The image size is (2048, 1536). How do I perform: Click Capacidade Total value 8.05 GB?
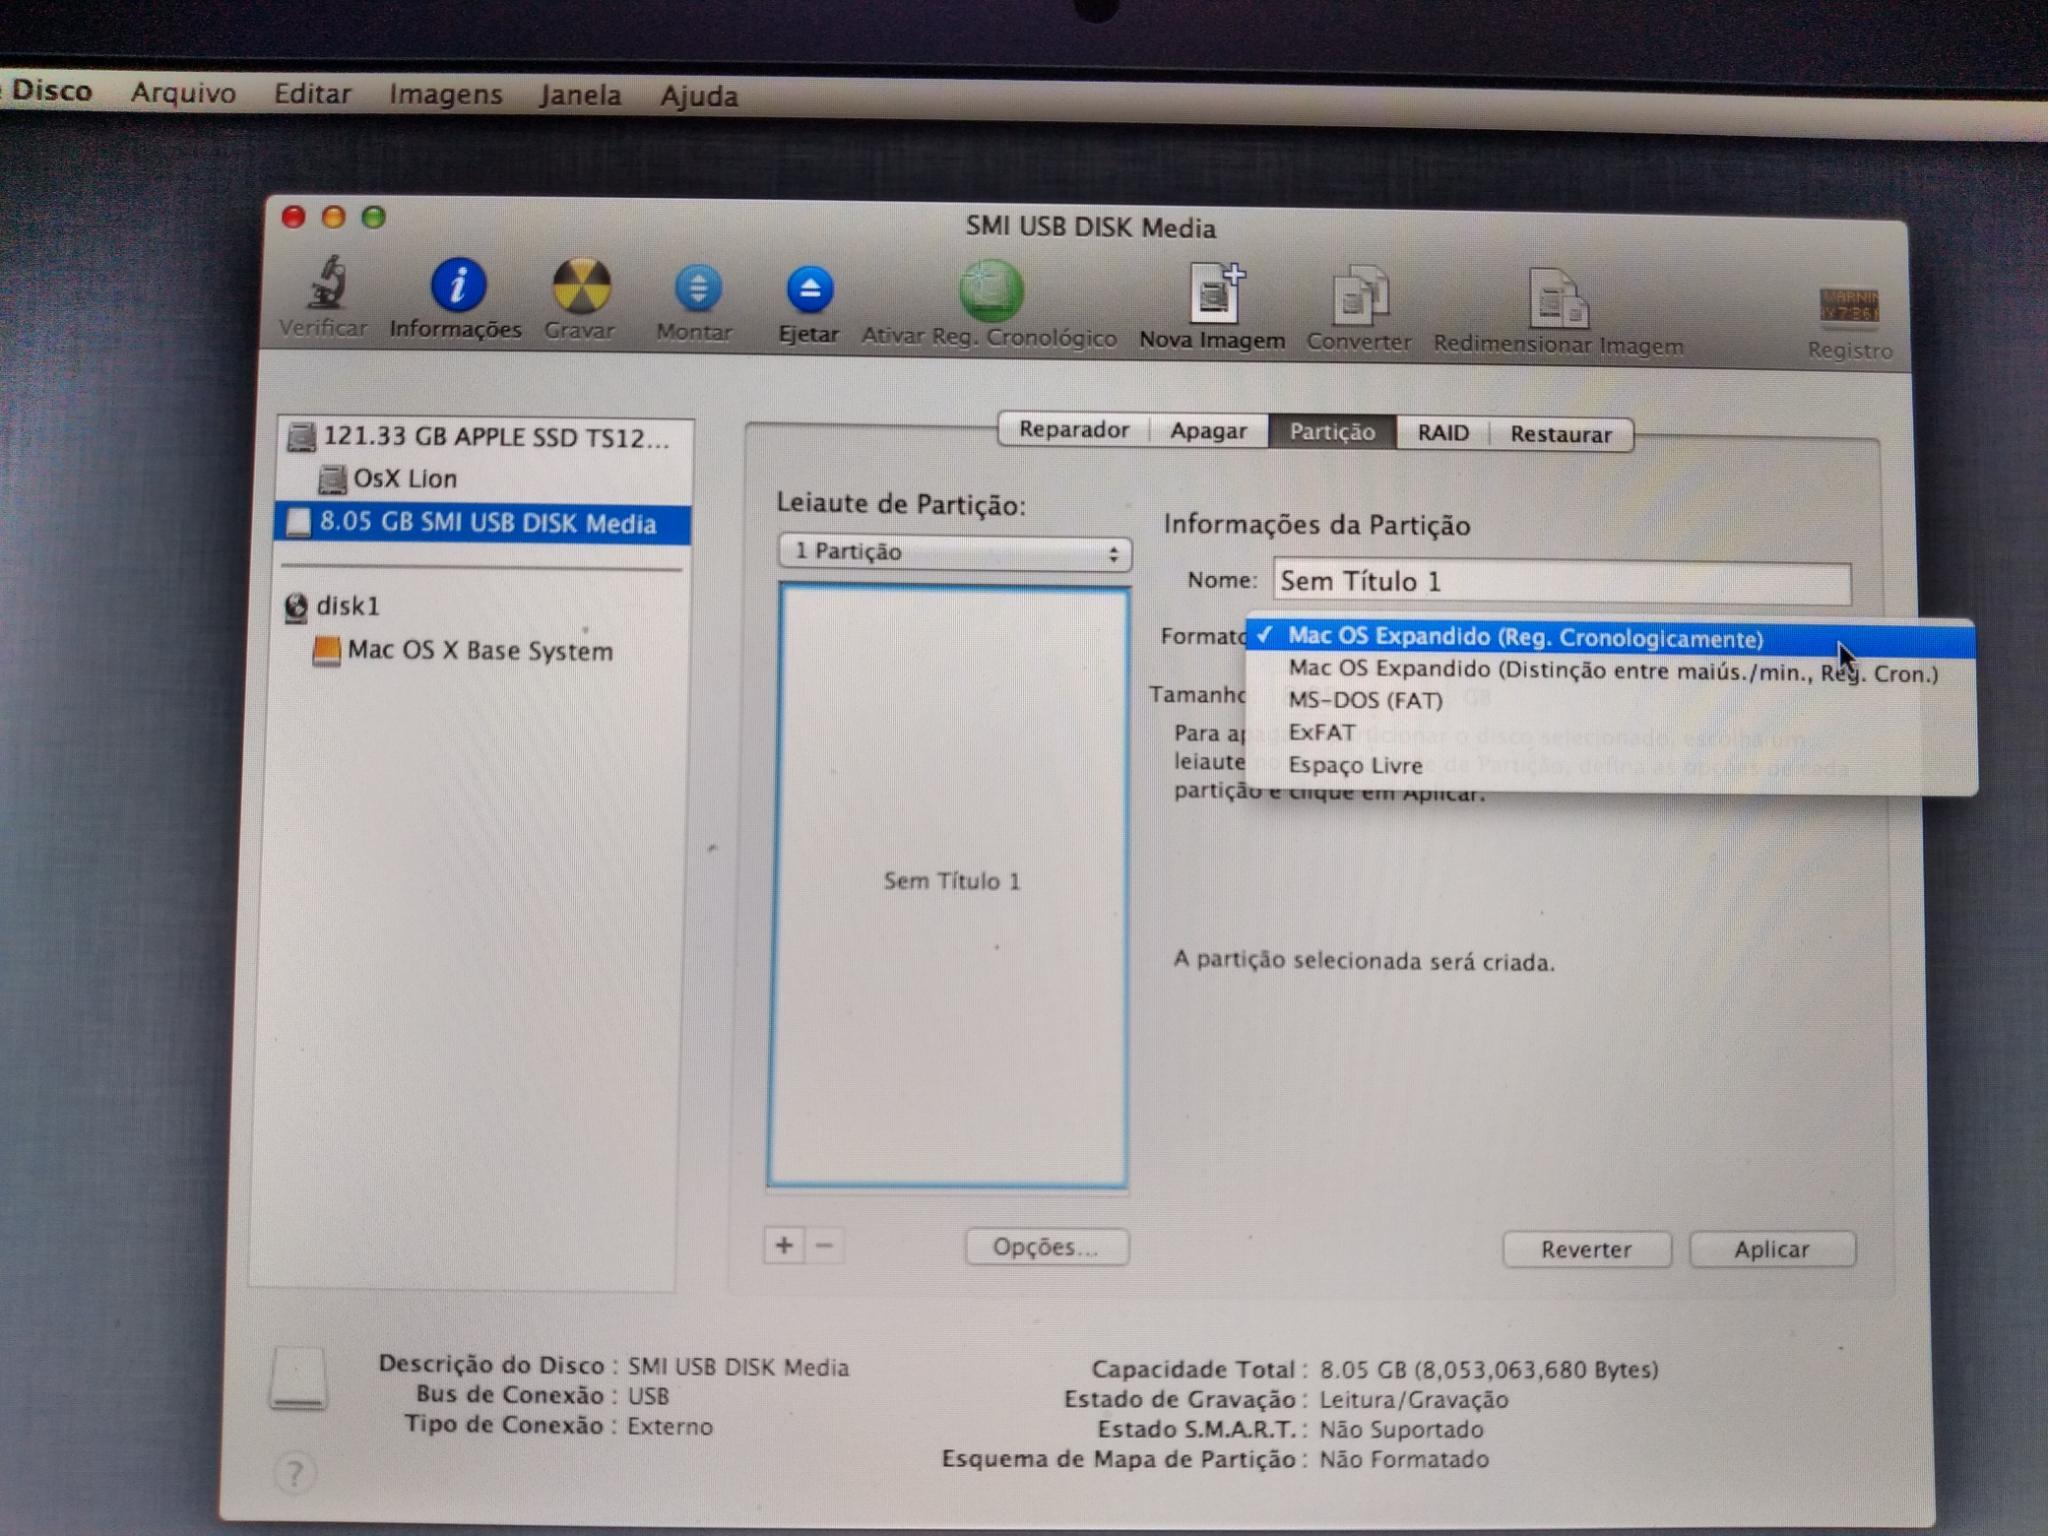(1489, 1369)
